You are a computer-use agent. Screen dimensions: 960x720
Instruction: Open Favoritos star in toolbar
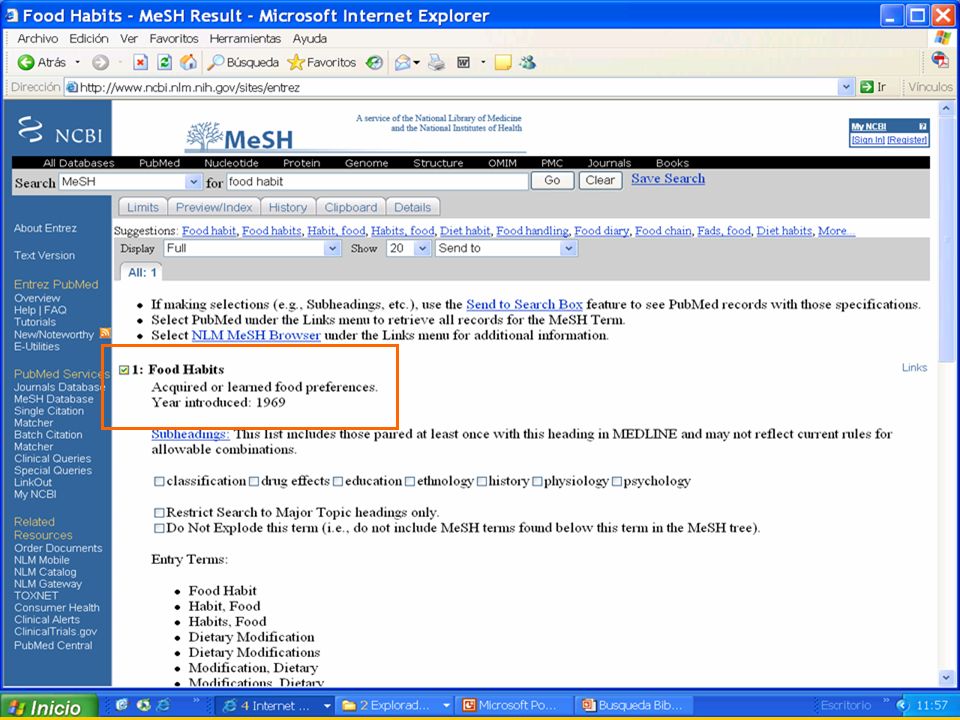[x=296, y=62]
